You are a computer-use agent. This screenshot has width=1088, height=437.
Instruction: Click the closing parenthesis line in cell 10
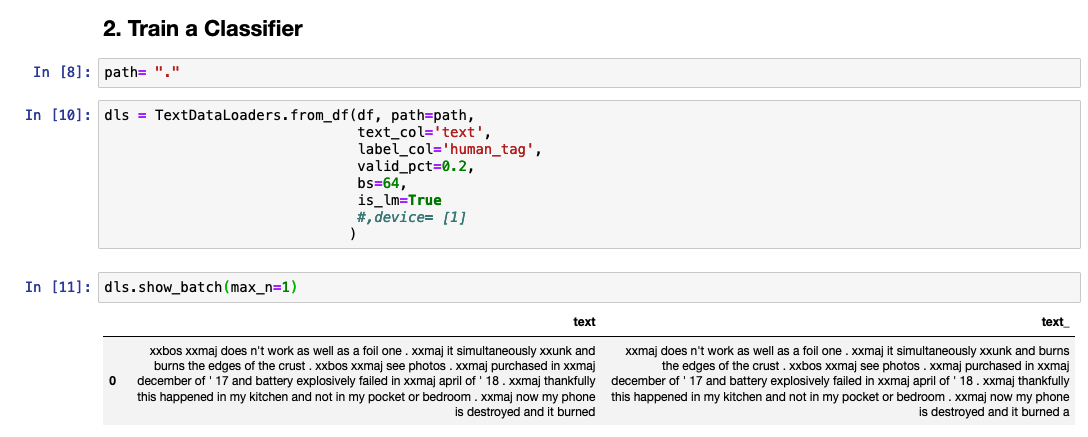pos(353,234)
